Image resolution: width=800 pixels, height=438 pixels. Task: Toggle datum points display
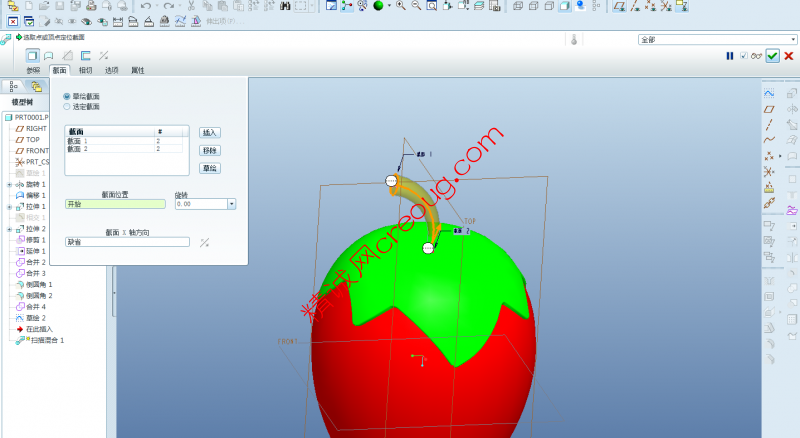click(651, 6)
